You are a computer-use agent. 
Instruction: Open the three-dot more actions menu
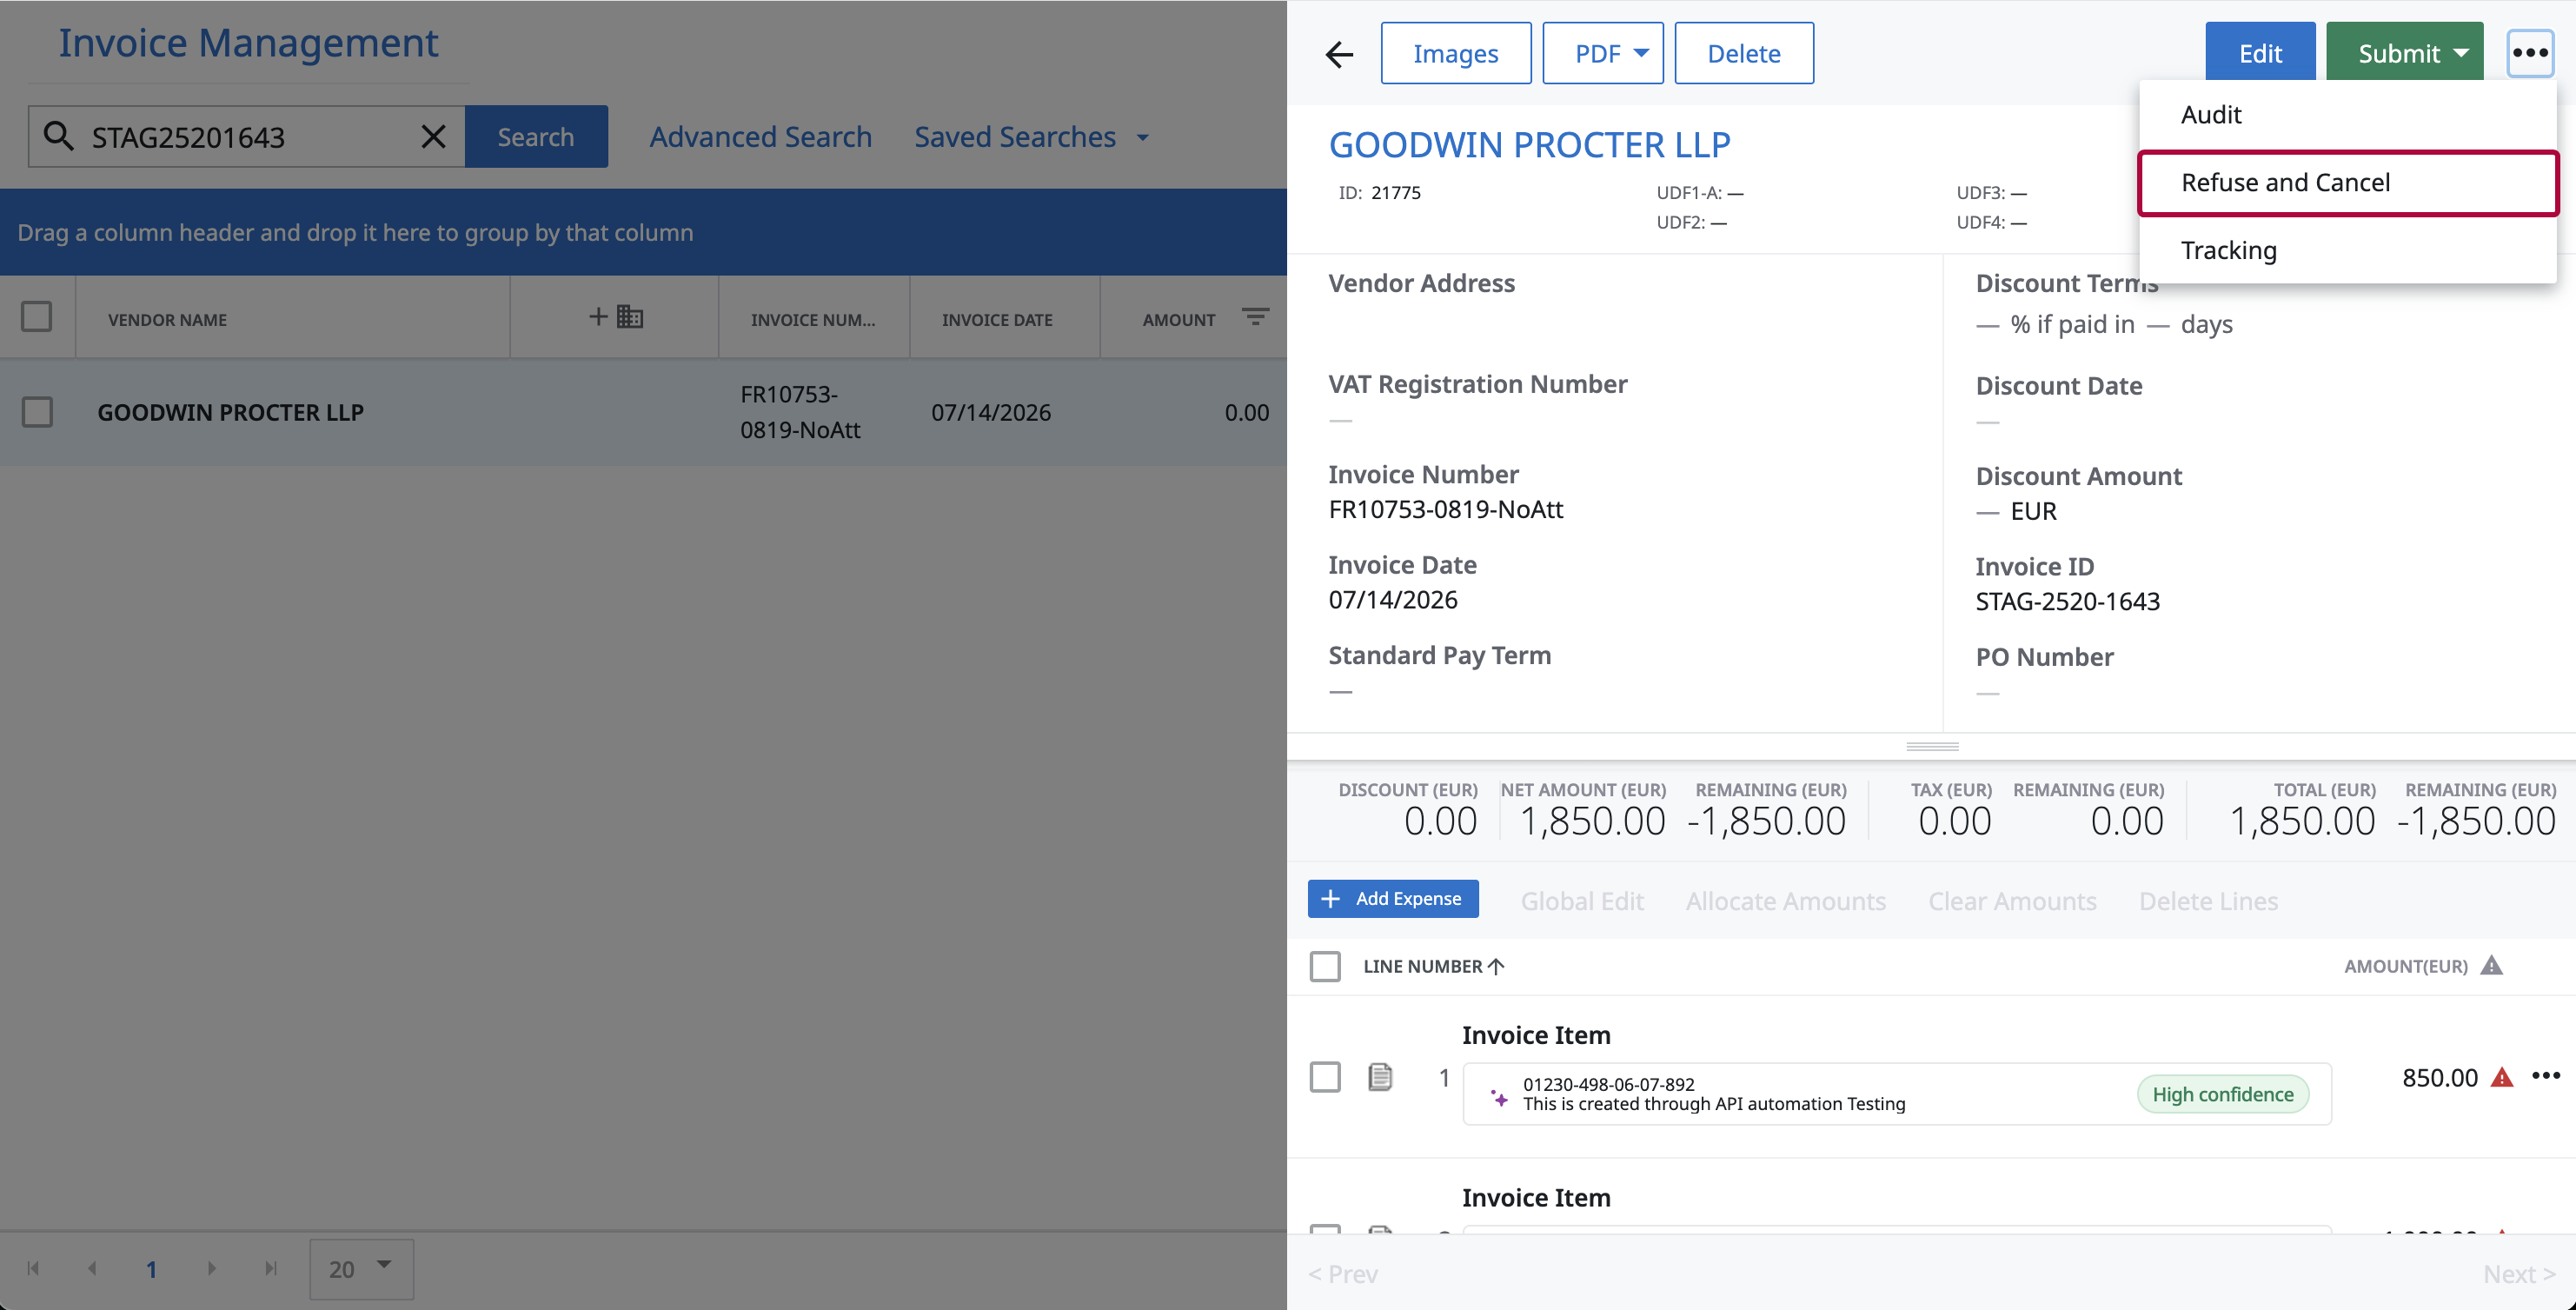(2530, 53)
